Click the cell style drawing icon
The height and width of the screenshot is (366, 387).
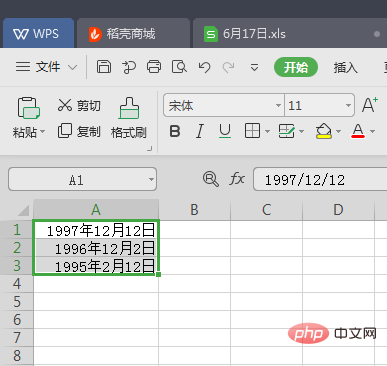coord(286,131)
